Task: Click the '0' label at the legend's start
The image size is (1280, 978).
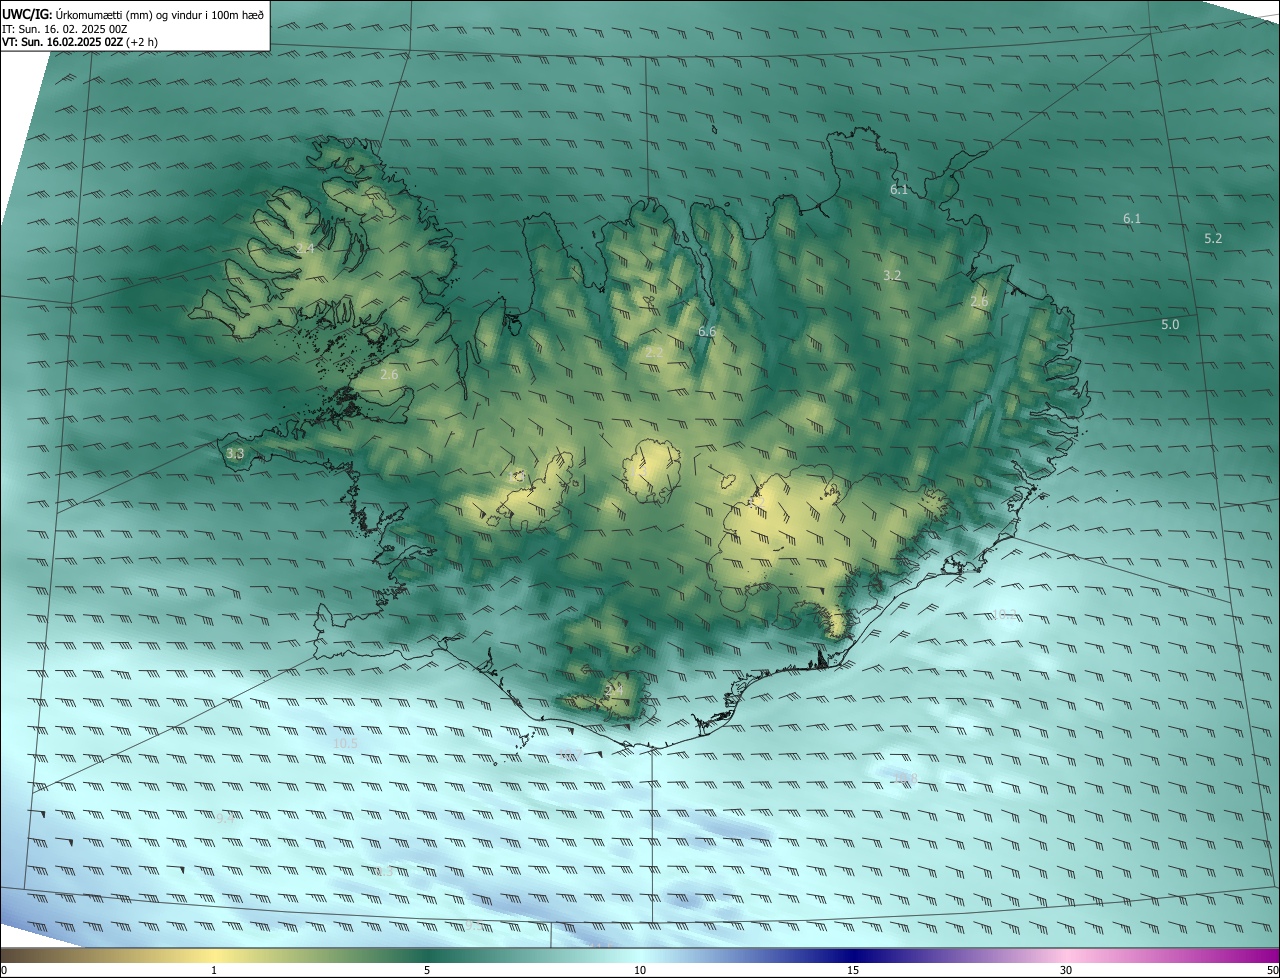Action: click(x=4, y=970)
